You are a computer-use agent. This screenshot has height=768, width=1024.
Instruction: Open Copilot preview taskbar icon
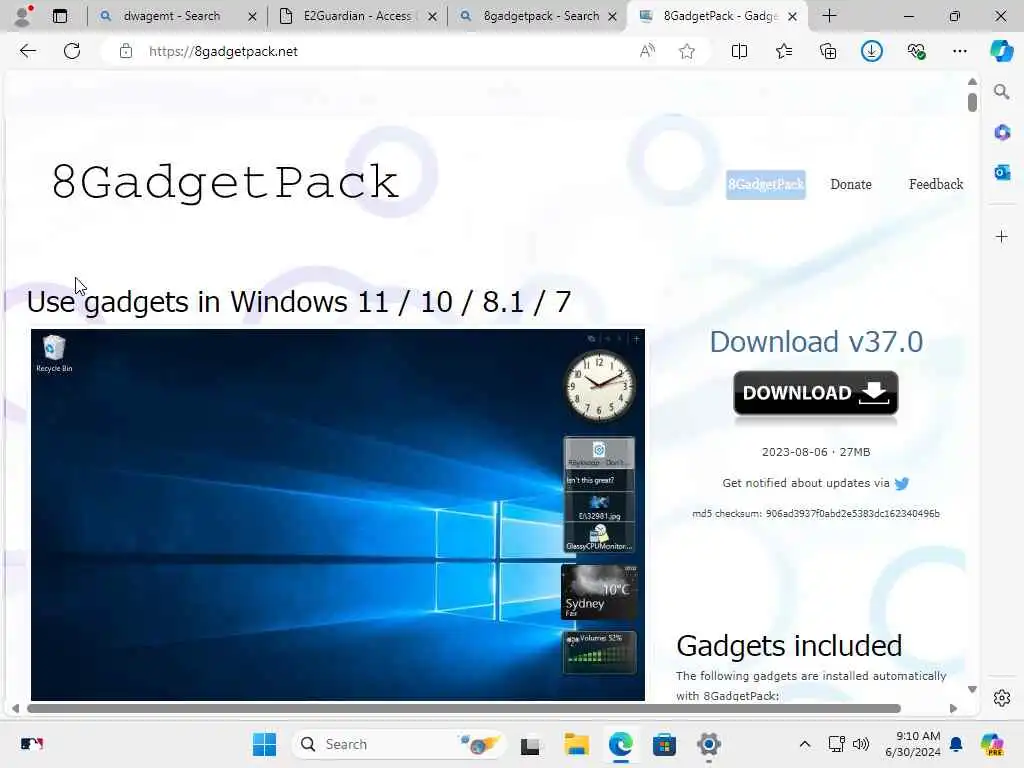pos(992,744)
